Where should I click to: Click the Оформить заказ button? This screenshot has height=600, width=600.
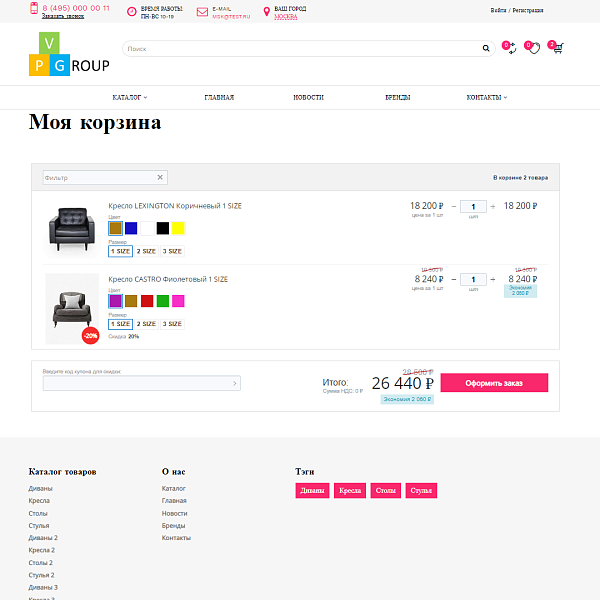[494, 382]
